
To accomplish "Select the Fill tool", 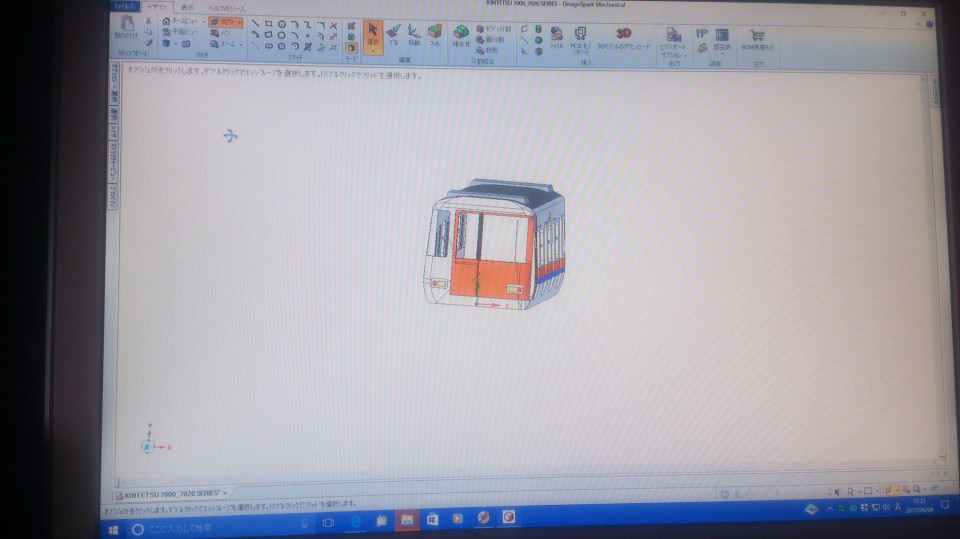I will click(435, 34).
